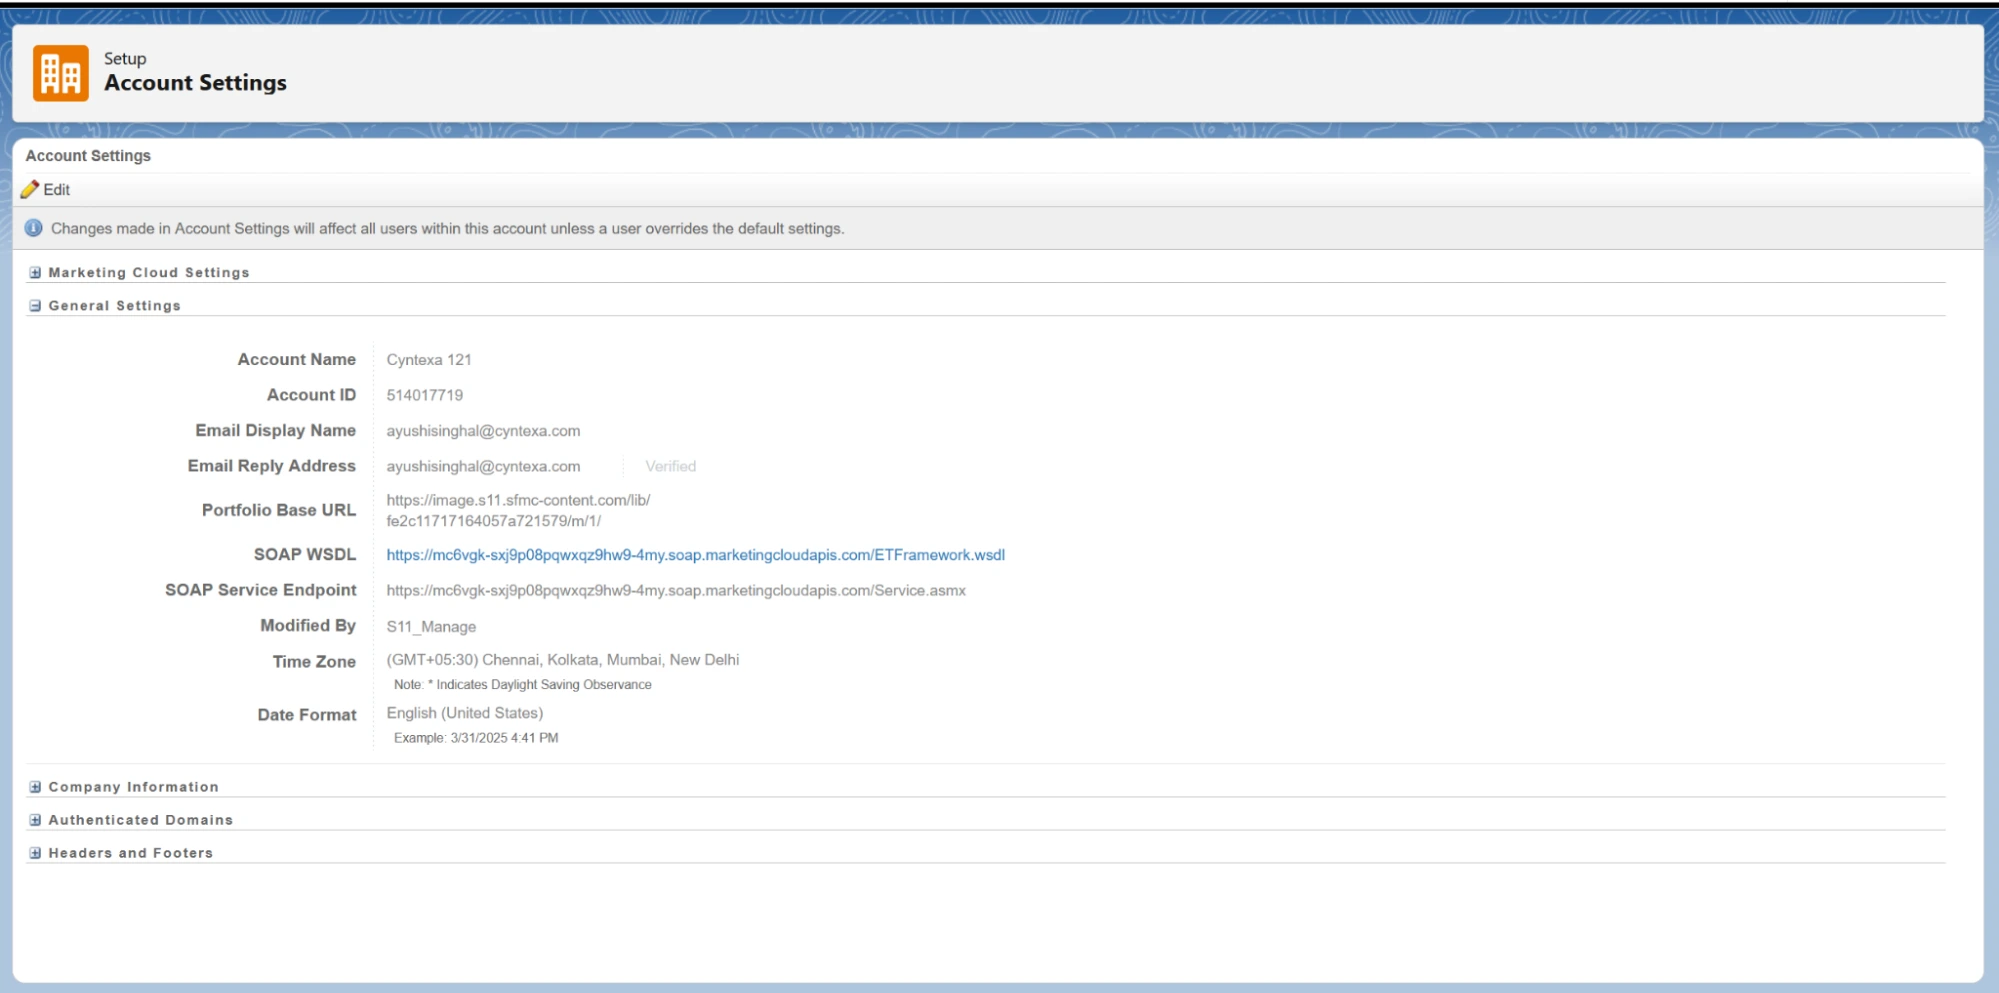Click the Portfolio Base URL value
The image size is (1999, 993).
pyautogui.click(x=517, y=510)
